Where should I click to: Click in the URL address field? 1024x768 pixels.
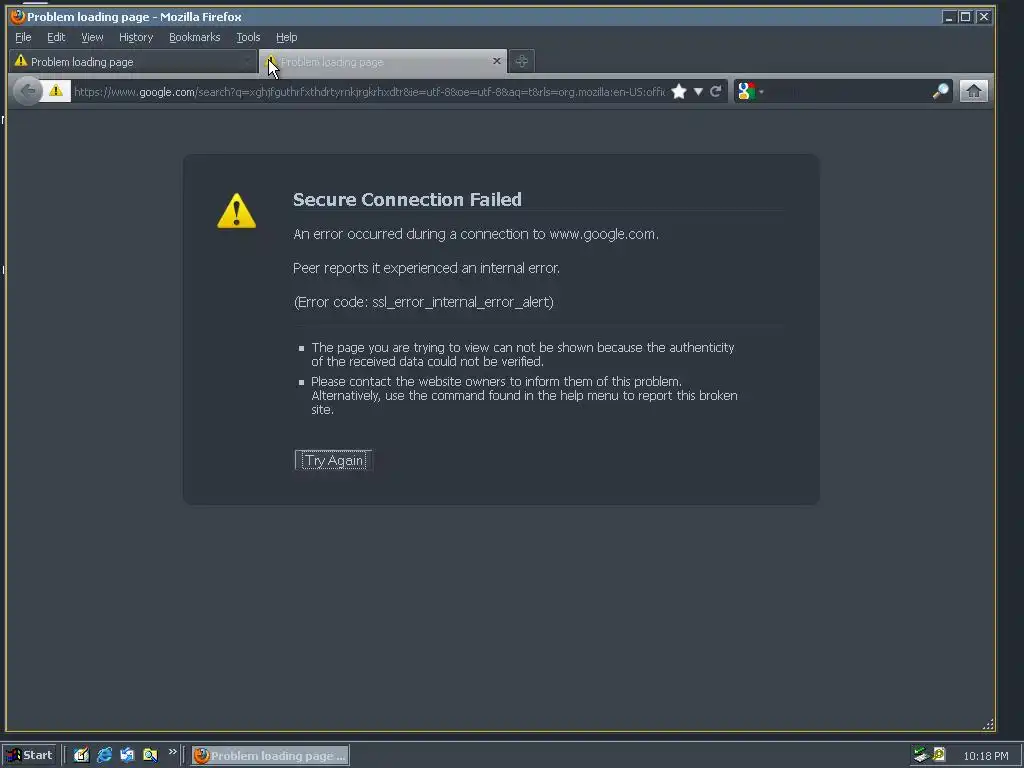pos(369,92)
